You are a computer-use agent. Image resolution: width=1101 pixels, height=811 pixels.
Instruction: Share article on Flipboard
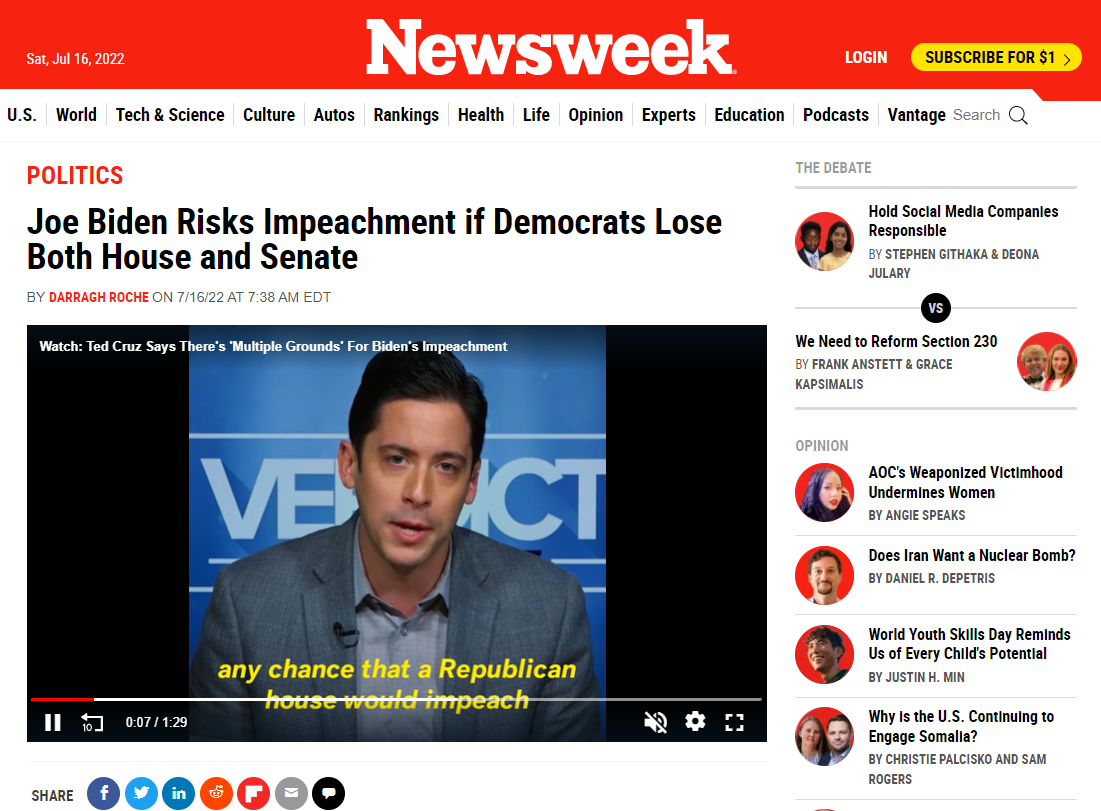(x=253, y=793)
